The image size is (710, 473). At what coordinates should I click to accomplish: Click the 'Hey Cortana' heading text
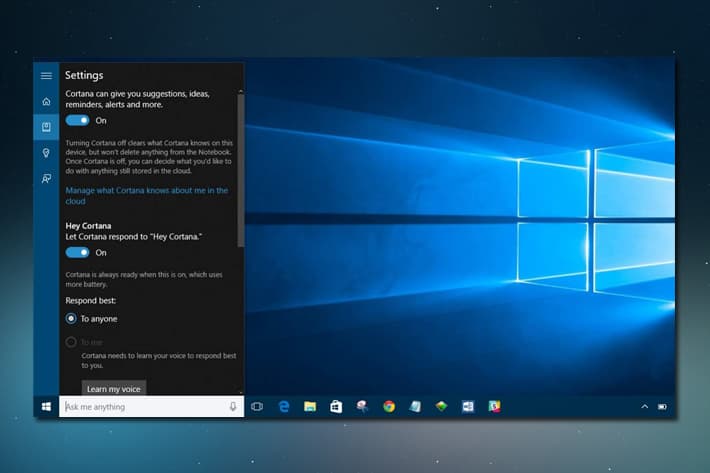point(88,226)
